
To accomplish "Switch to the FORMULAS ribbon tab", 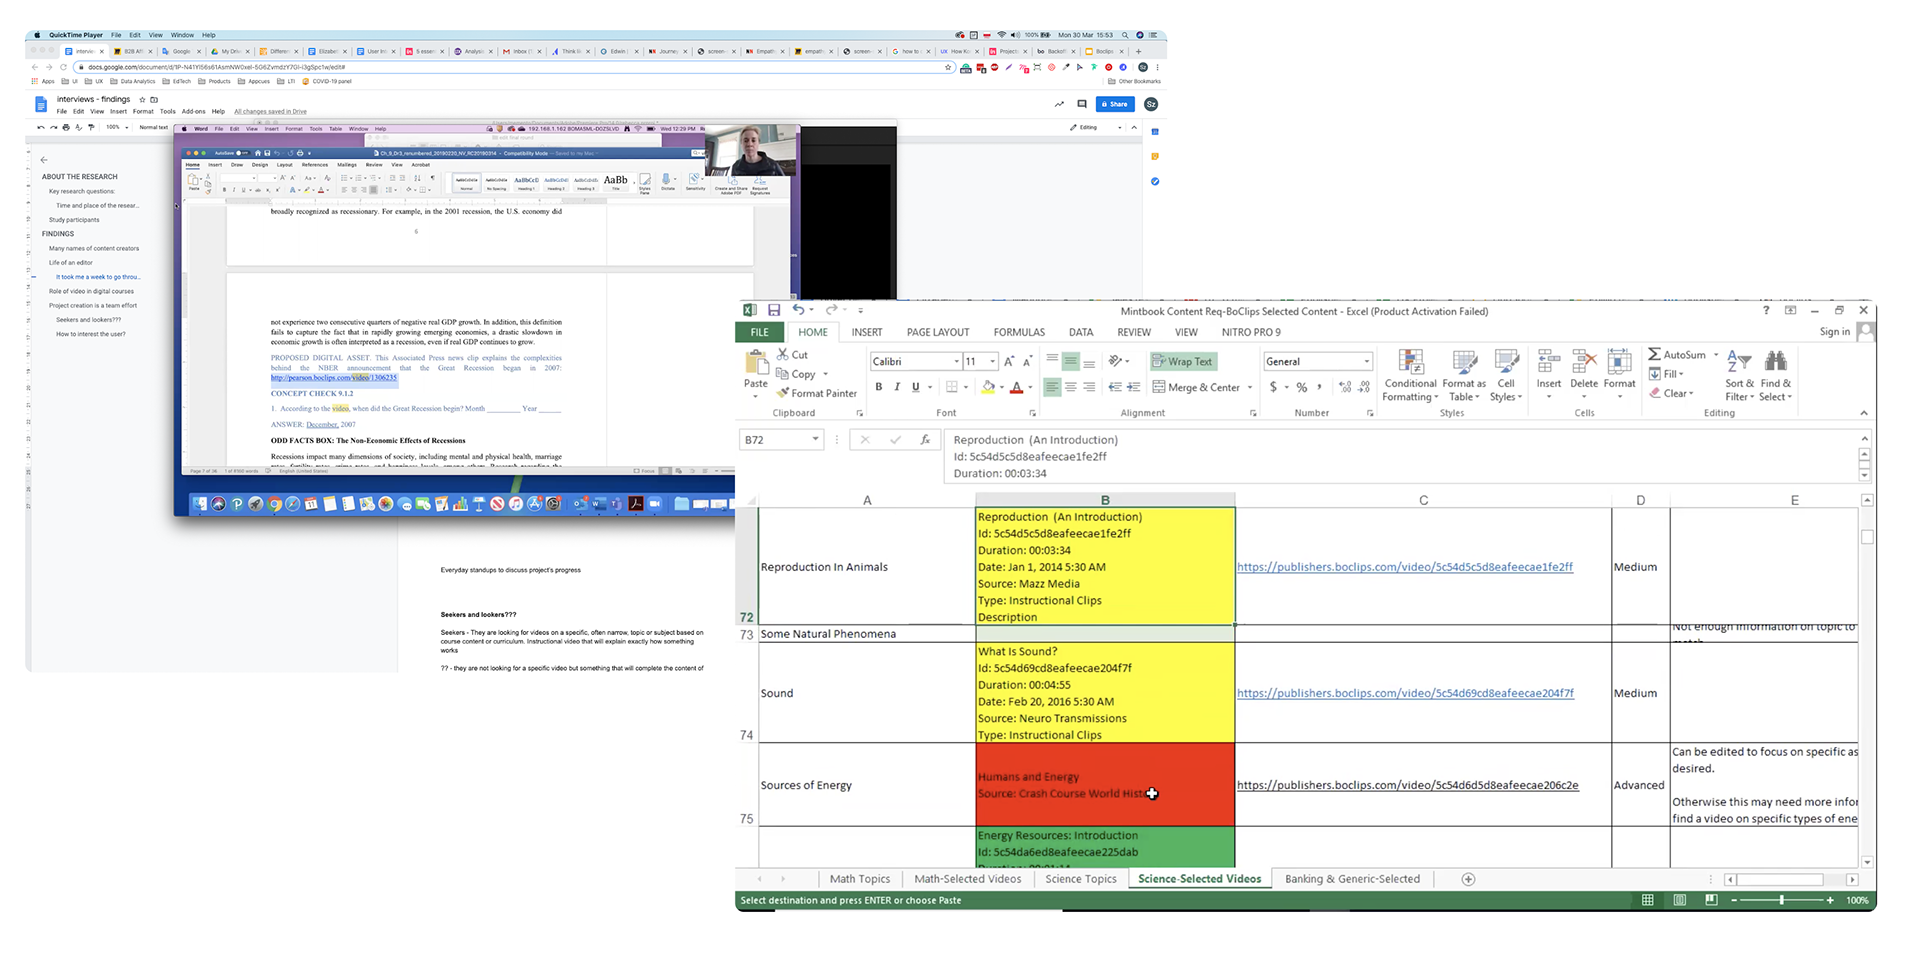I will click(1019, 332).
